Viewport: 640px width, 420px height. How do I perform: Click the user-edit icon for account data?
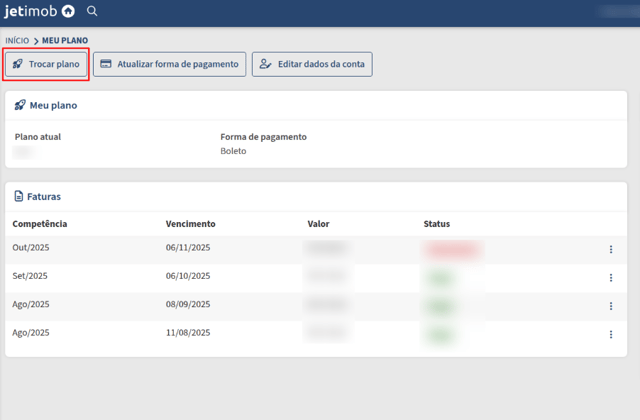[x=265, y=64]
